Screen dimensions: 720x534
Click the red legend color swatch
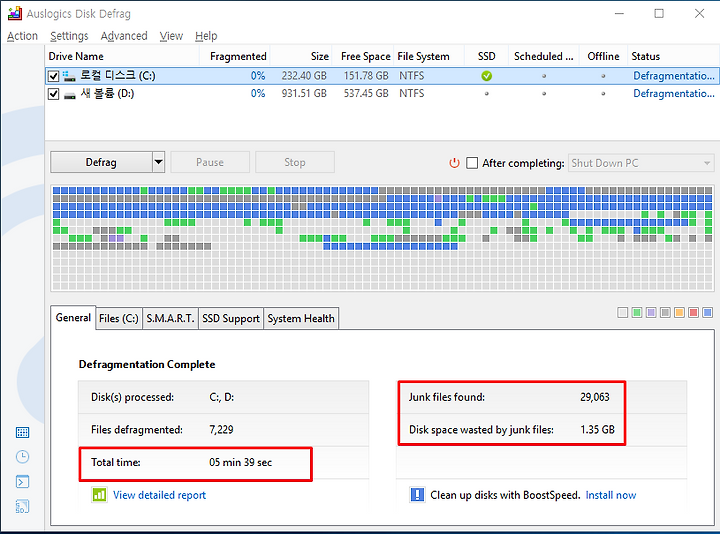(694, 313)
